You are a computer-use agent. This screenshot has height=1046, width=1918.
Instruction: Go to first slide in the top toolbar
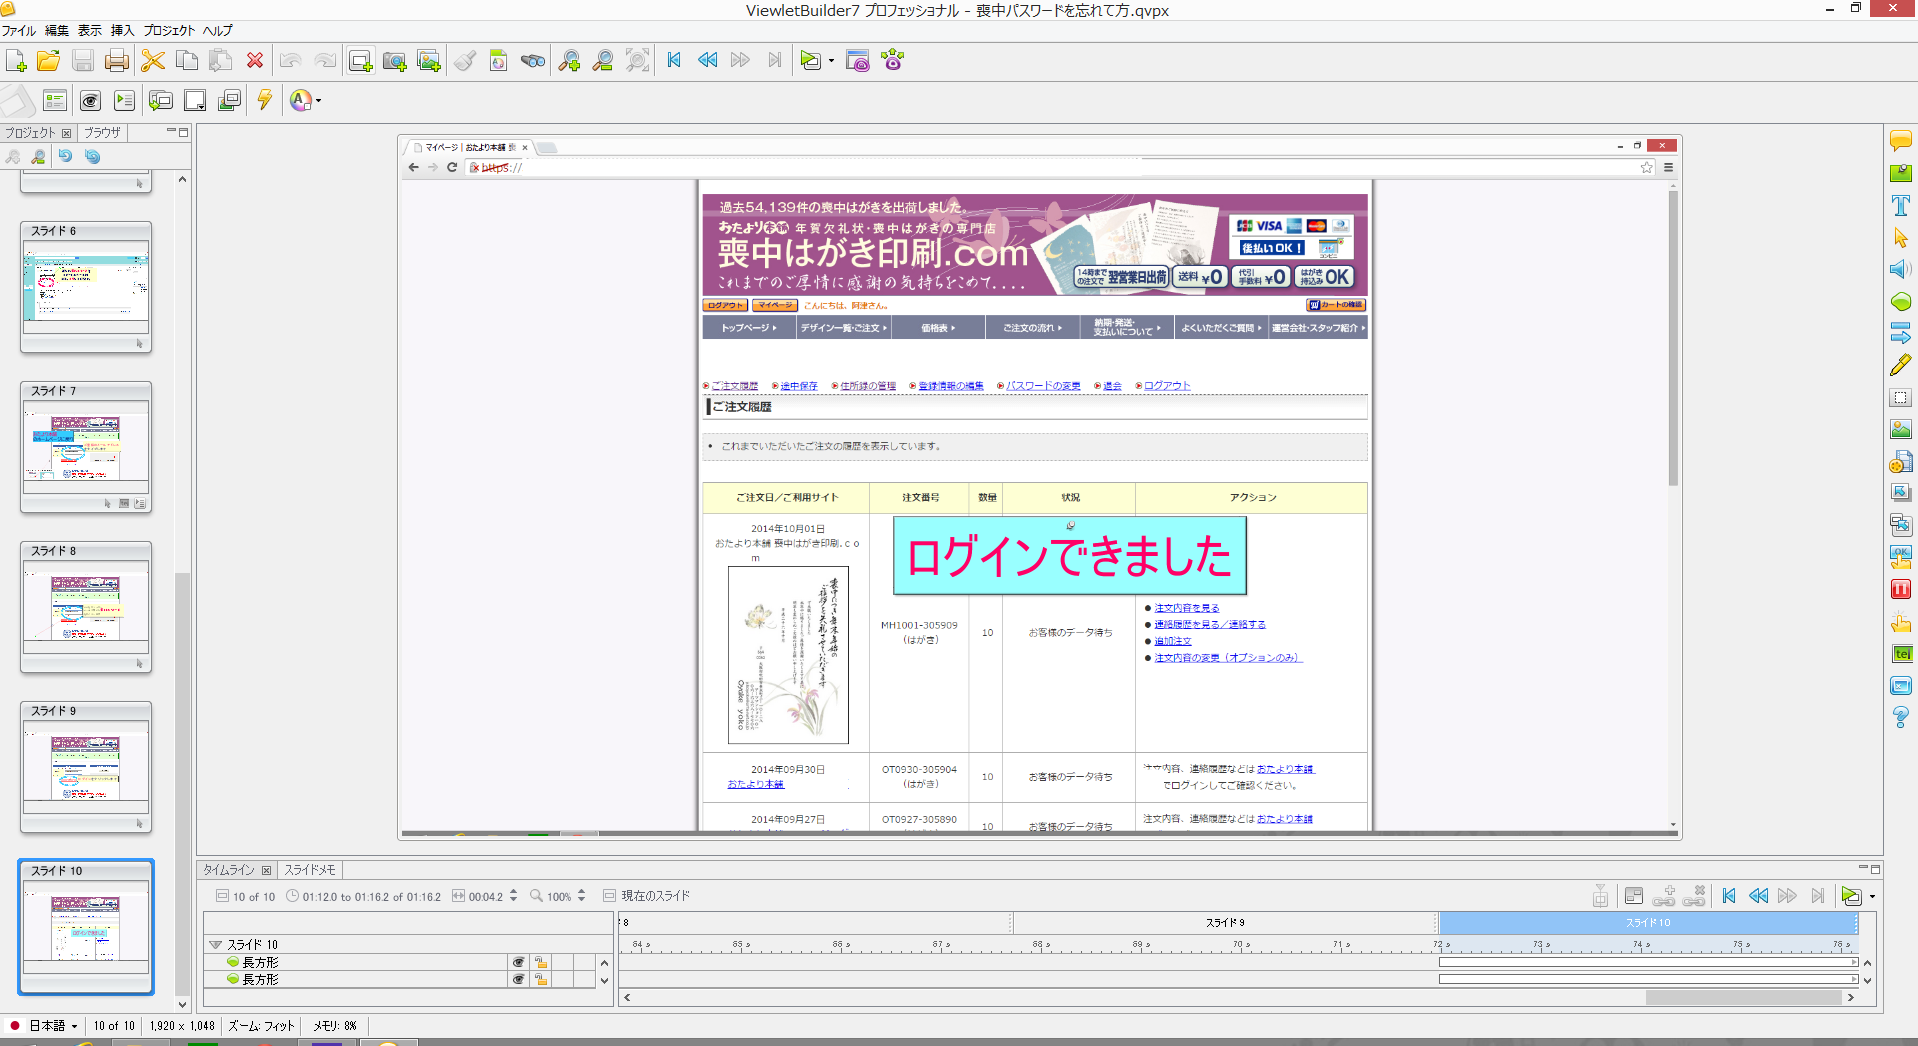[674, 60]
